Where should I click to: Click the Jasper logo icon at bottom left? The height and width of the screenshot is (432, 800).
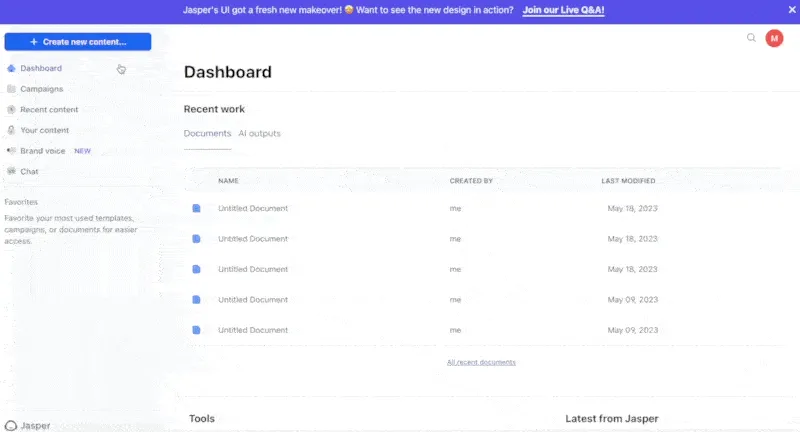point(11,426)
